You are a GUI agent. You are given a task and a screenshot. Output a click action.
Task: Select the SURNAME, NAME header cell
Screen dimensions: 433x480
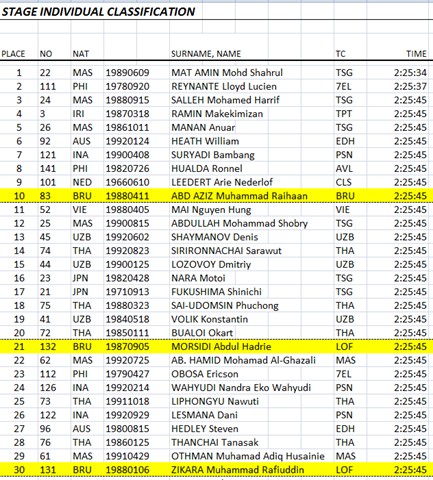click(206, 54)
